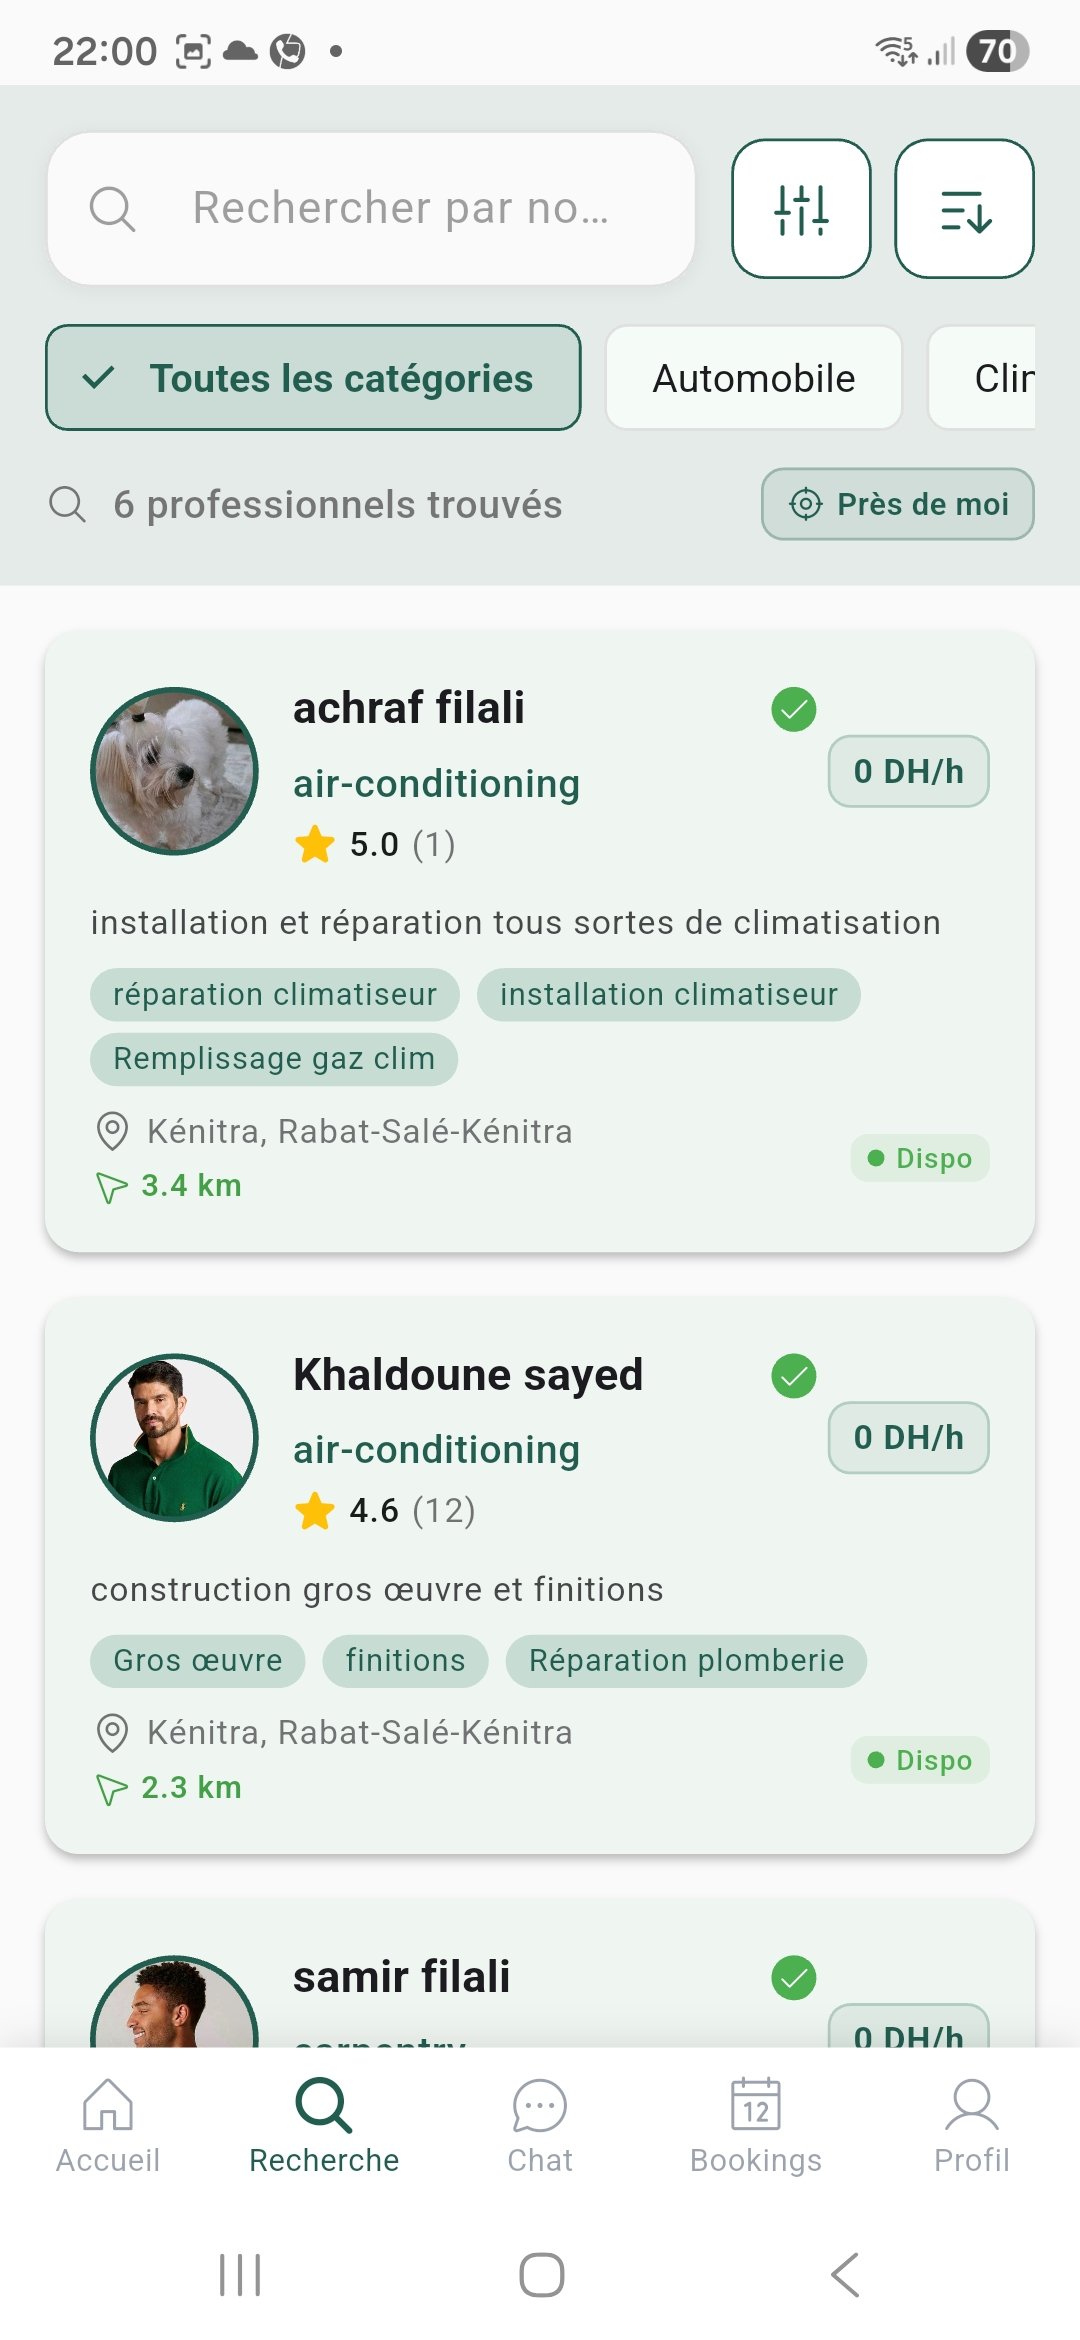Activate the Près de moi button
This screenshot has height=2340, width=1080.
coord(897,504)
